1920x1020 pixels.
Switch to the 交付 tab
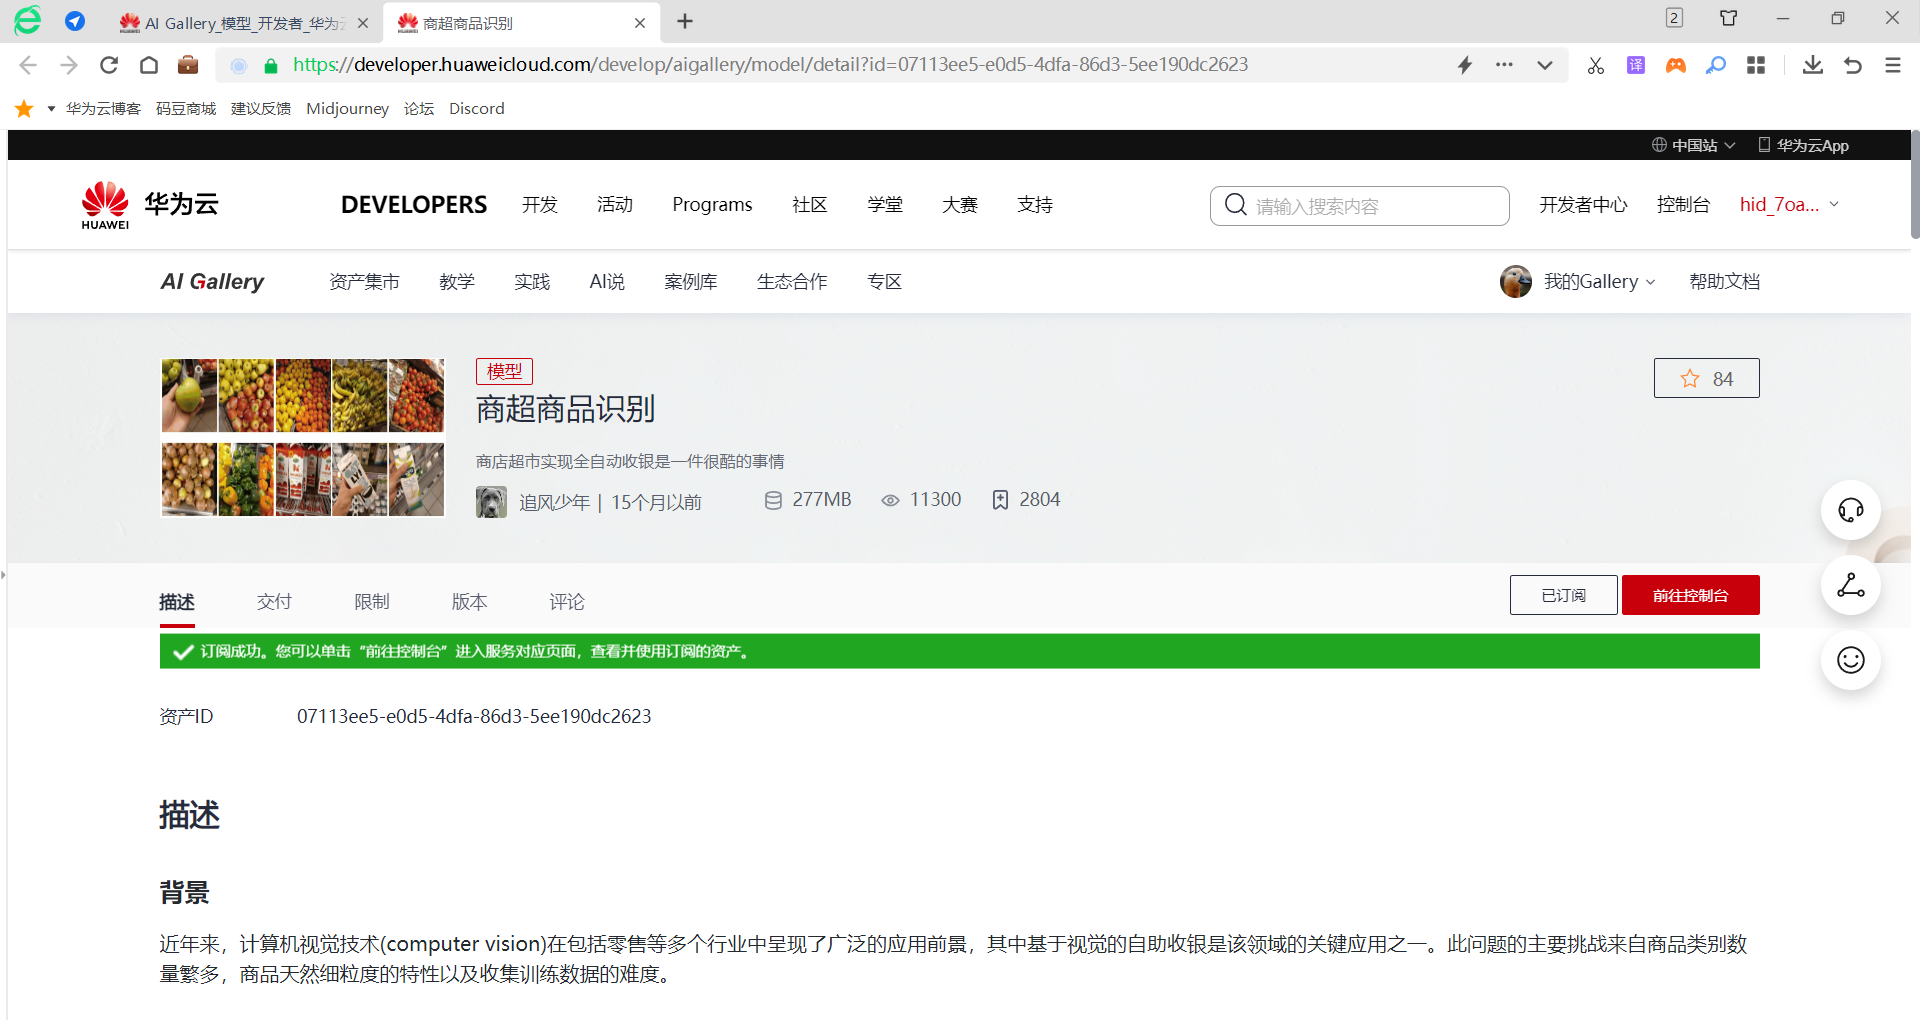click(274, 602)
